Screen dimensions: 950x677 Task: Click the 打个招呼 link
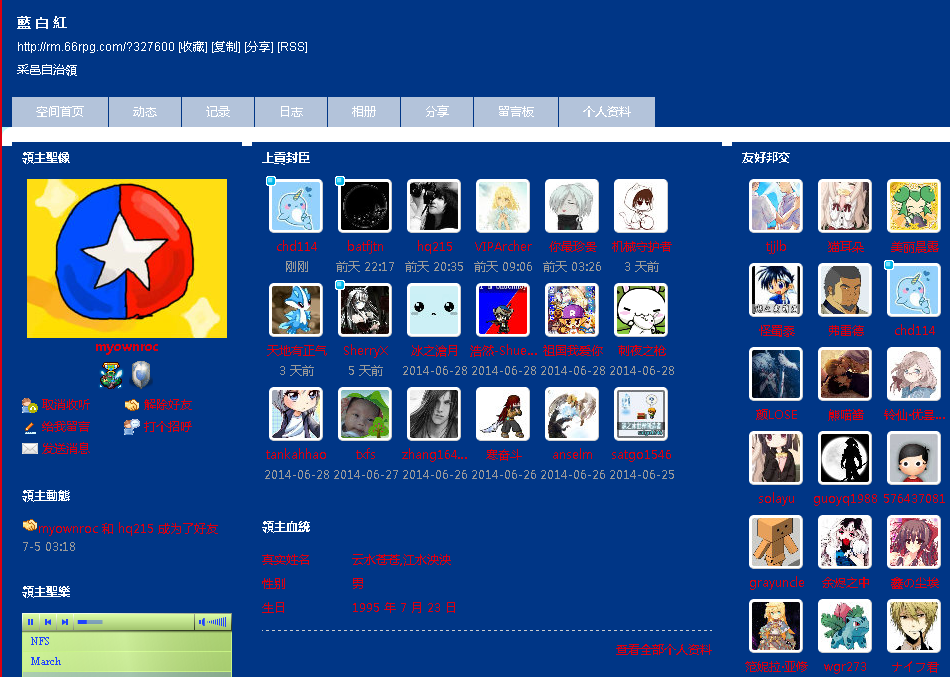click(x=168, y=427)
